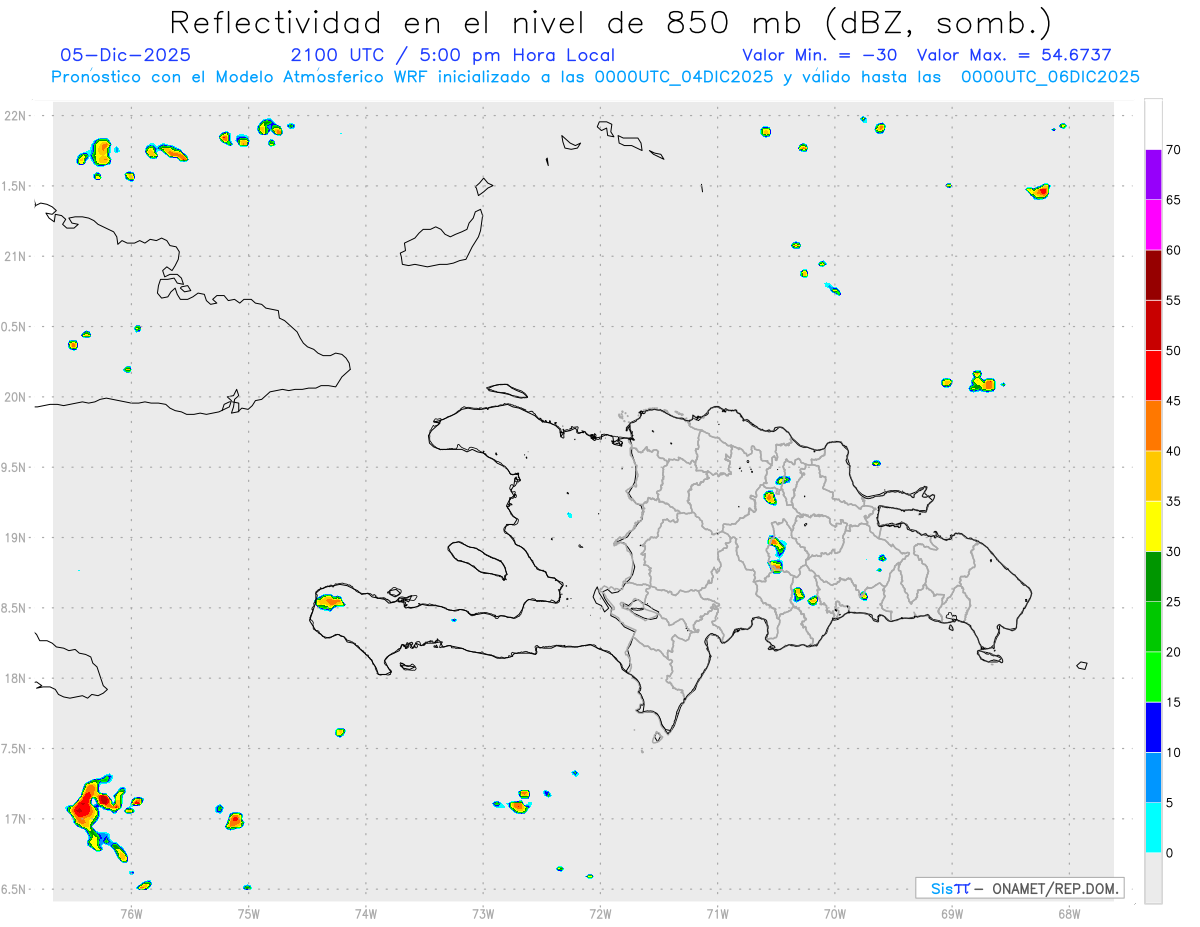Select the '19N' latitude label
This screenshot has height=927, width=1200.
pos(15,538)
